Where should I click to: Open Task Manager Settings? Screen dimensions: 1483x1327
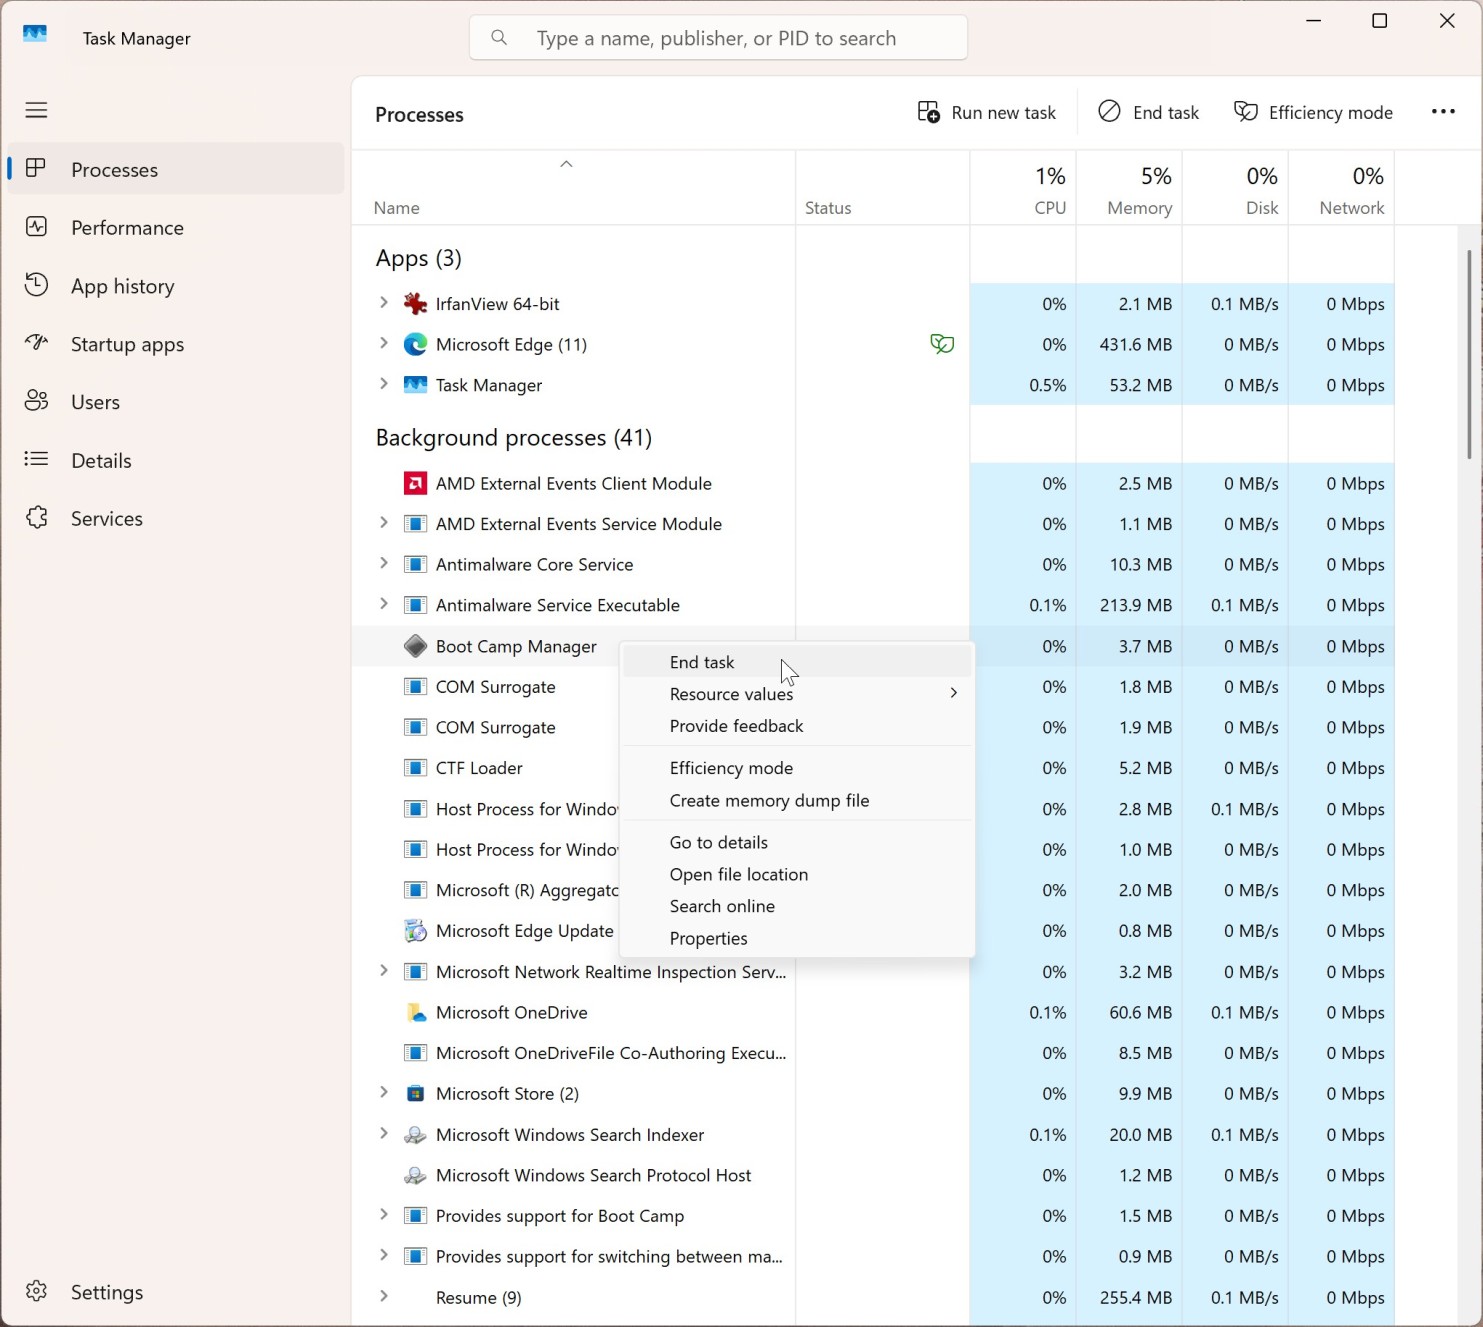point(176,1292)
